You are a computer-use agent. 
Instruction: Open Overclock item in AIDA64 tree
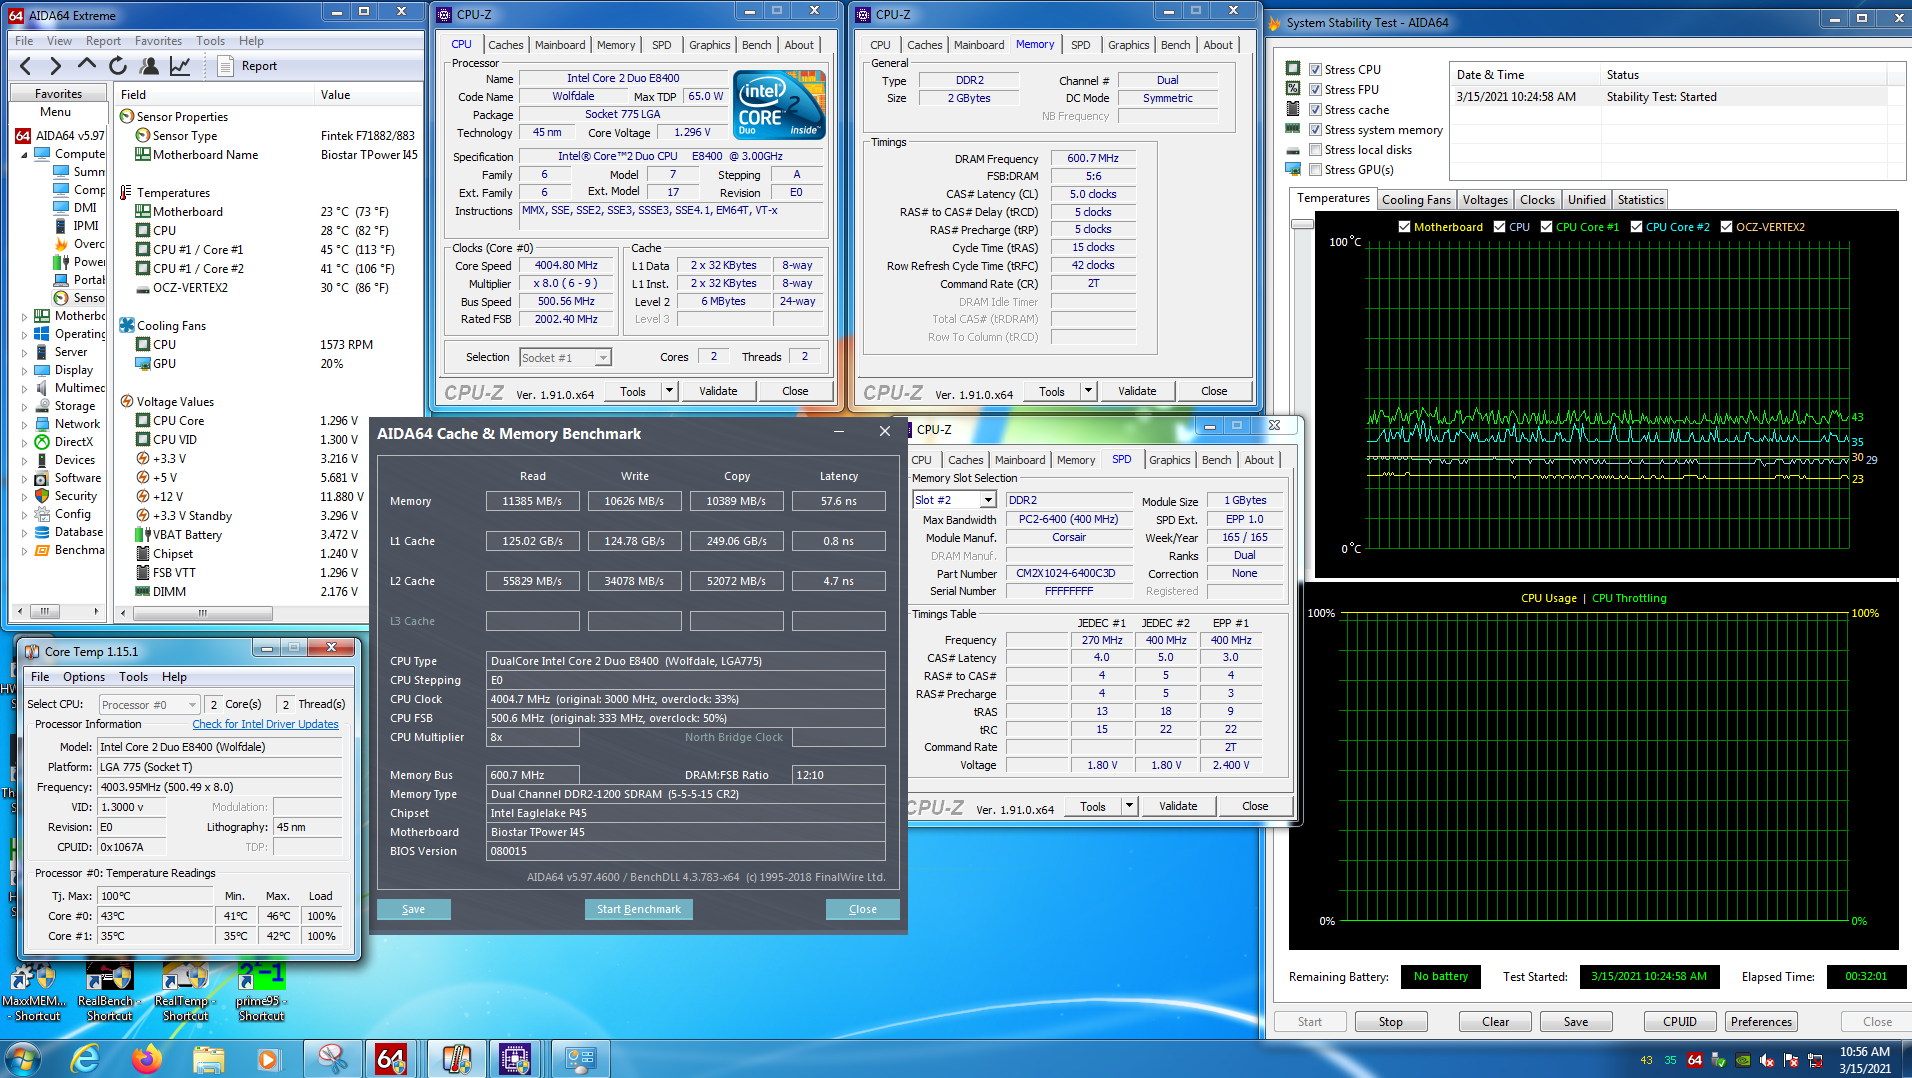click(x=80, y=244)
